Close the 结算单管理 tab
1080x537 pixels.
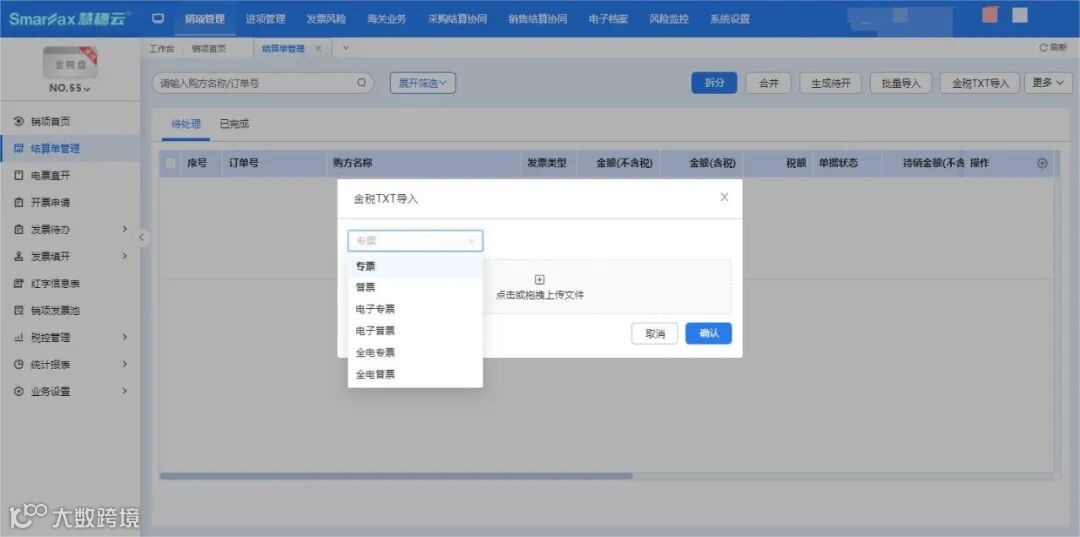click(x=318, y=49)
